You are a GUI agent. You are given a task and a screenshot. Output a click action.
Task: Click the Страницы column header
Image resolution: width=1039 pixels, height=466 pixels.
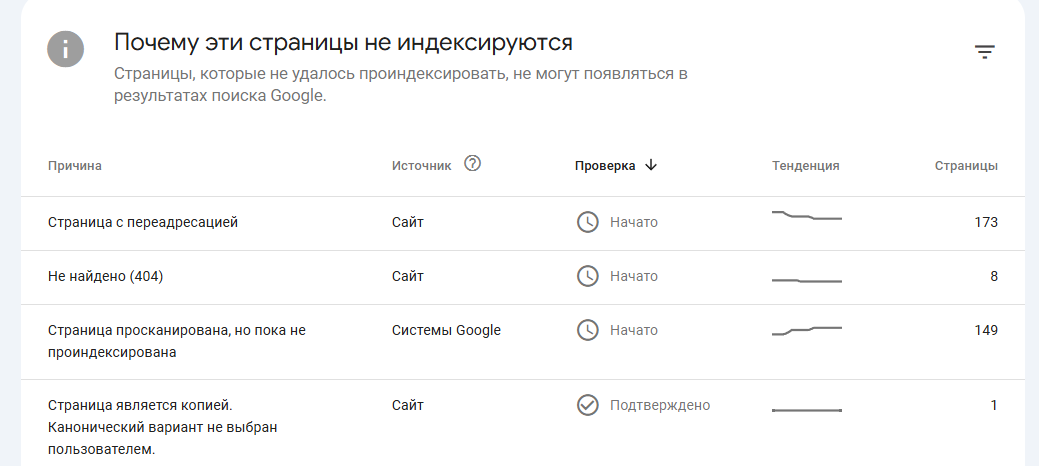point(966,166)
